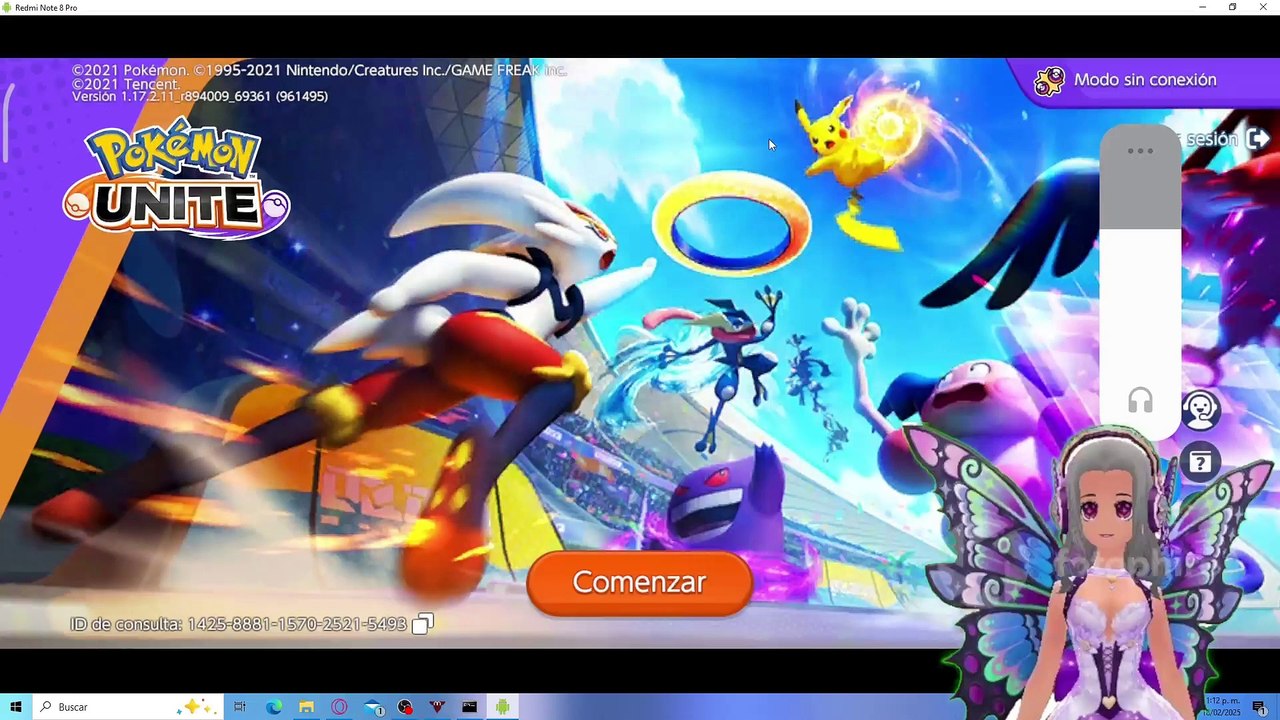Open the red winged taskbar app icon
Viewport: 1280px width, 720px height.
tap(437, 707)
